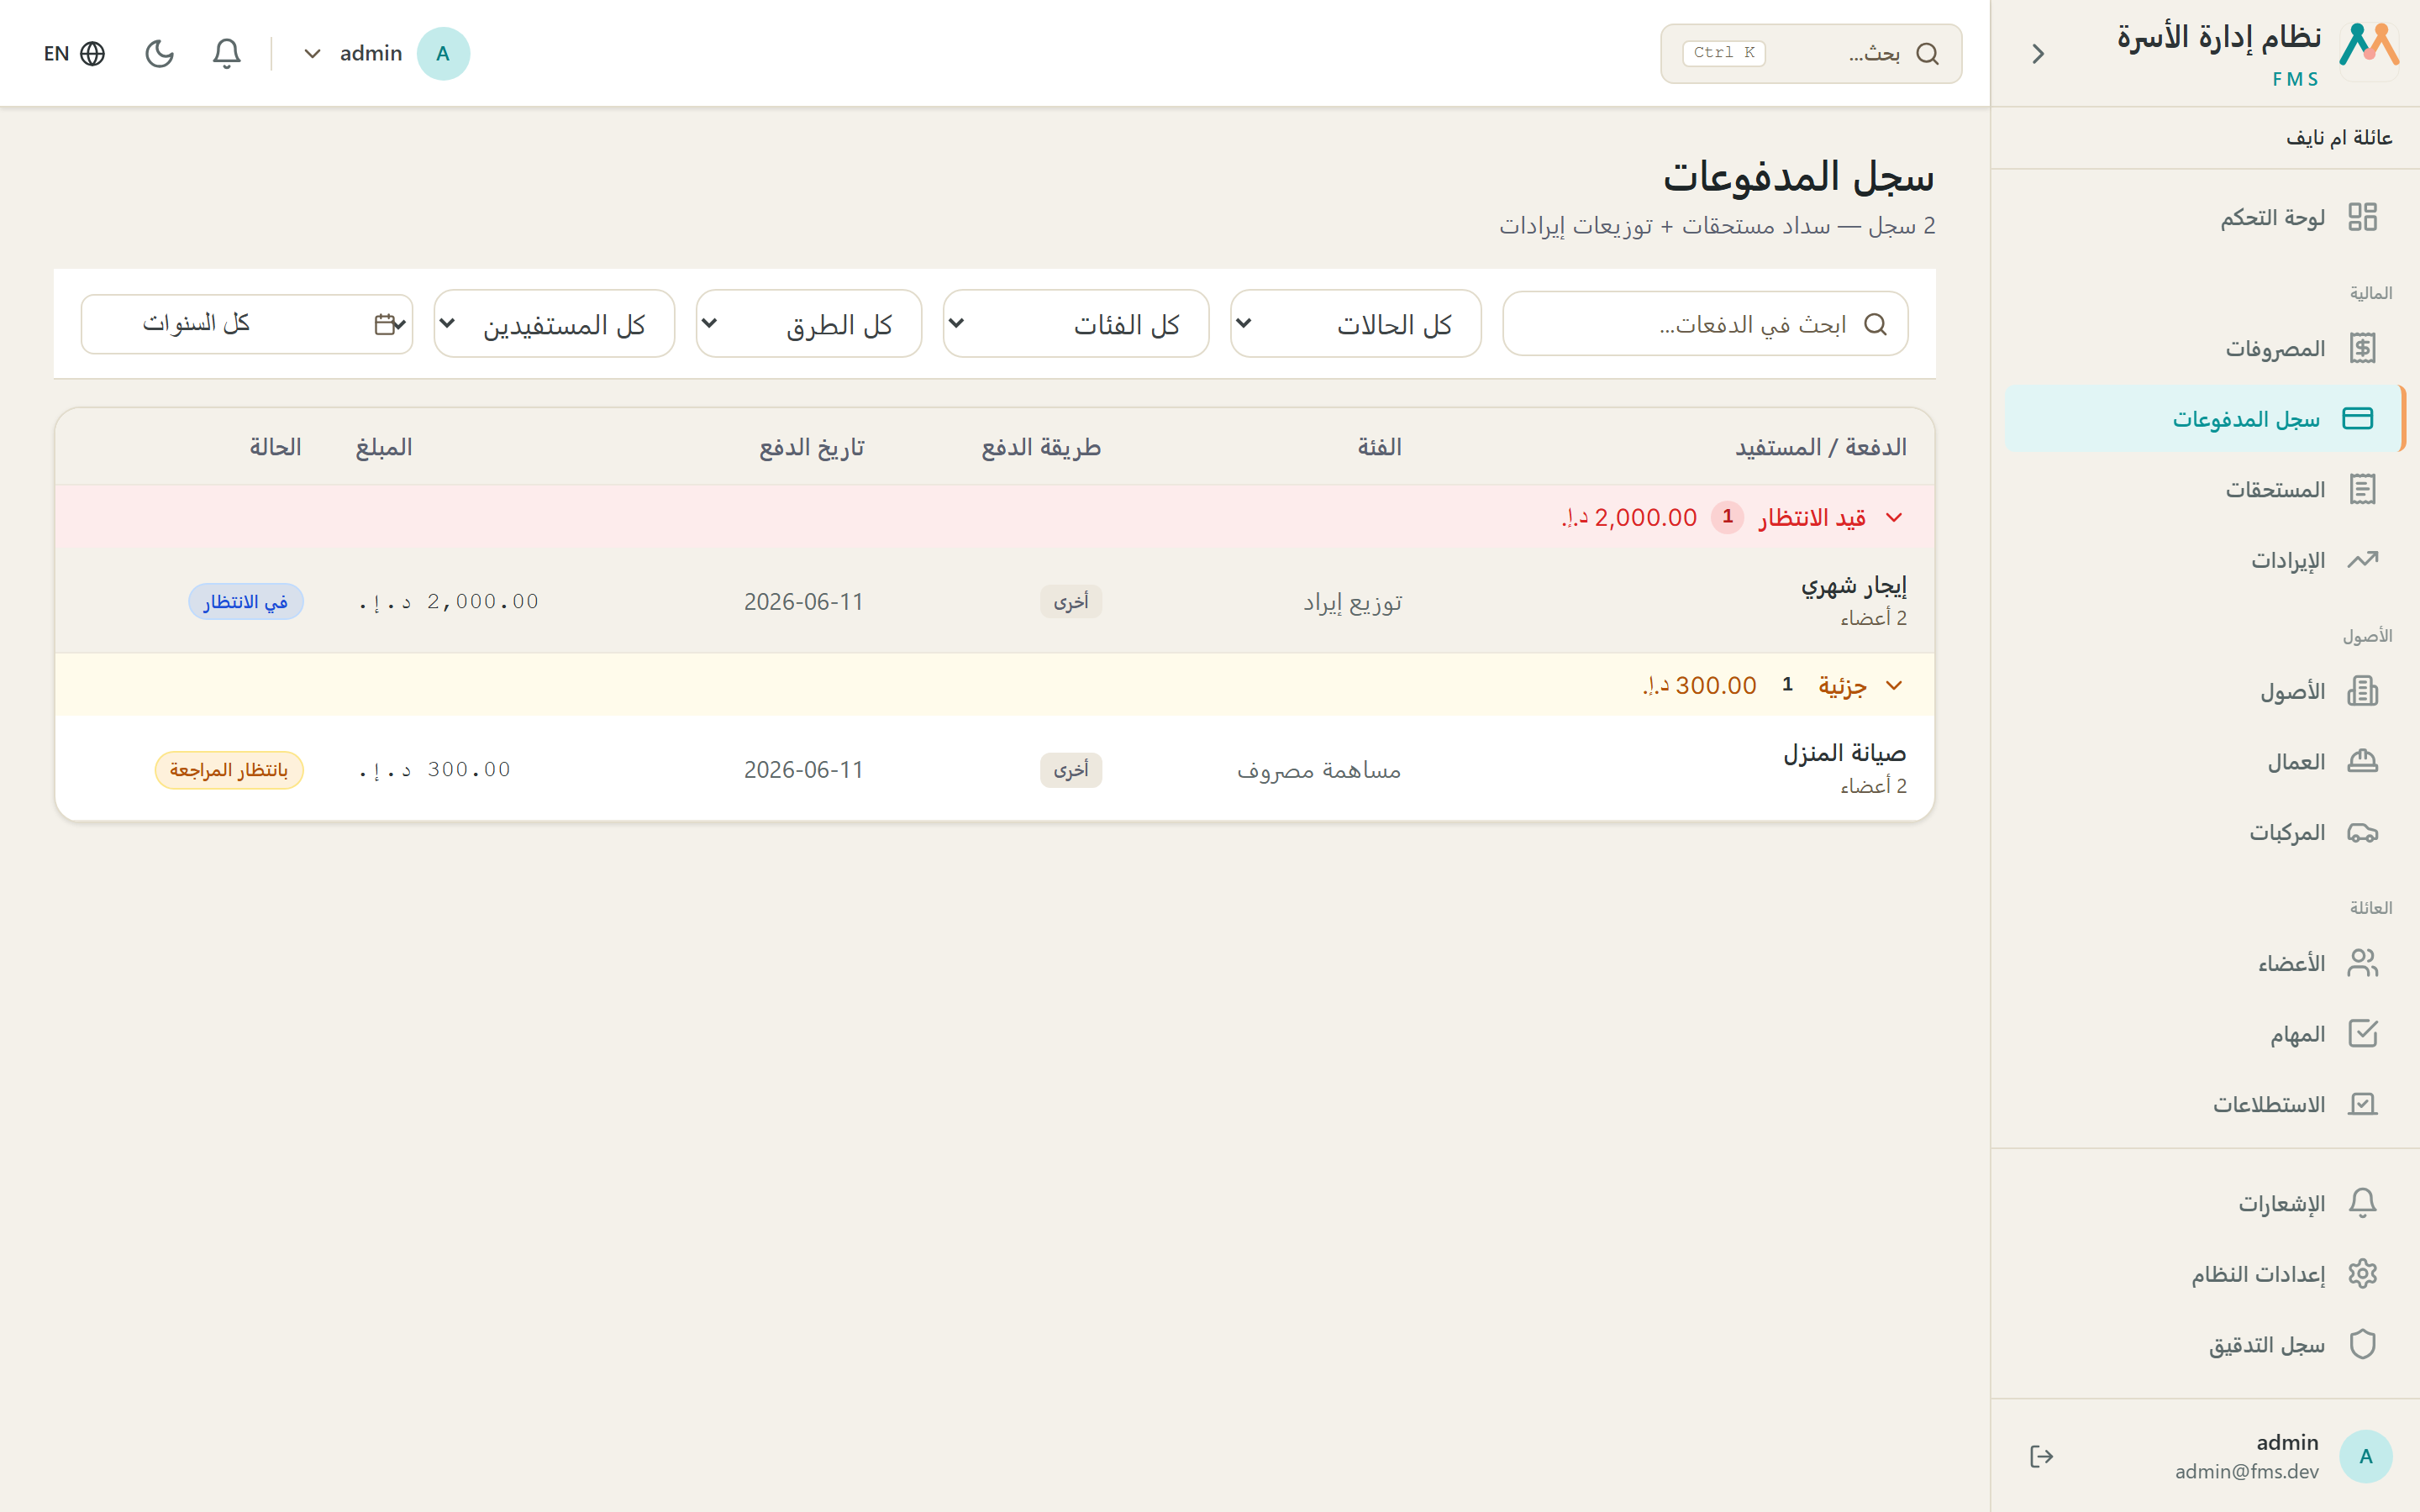Click the الإيرادات trending arrow icon
The image size is (2420, 1512).
[x=2362, y=560]
